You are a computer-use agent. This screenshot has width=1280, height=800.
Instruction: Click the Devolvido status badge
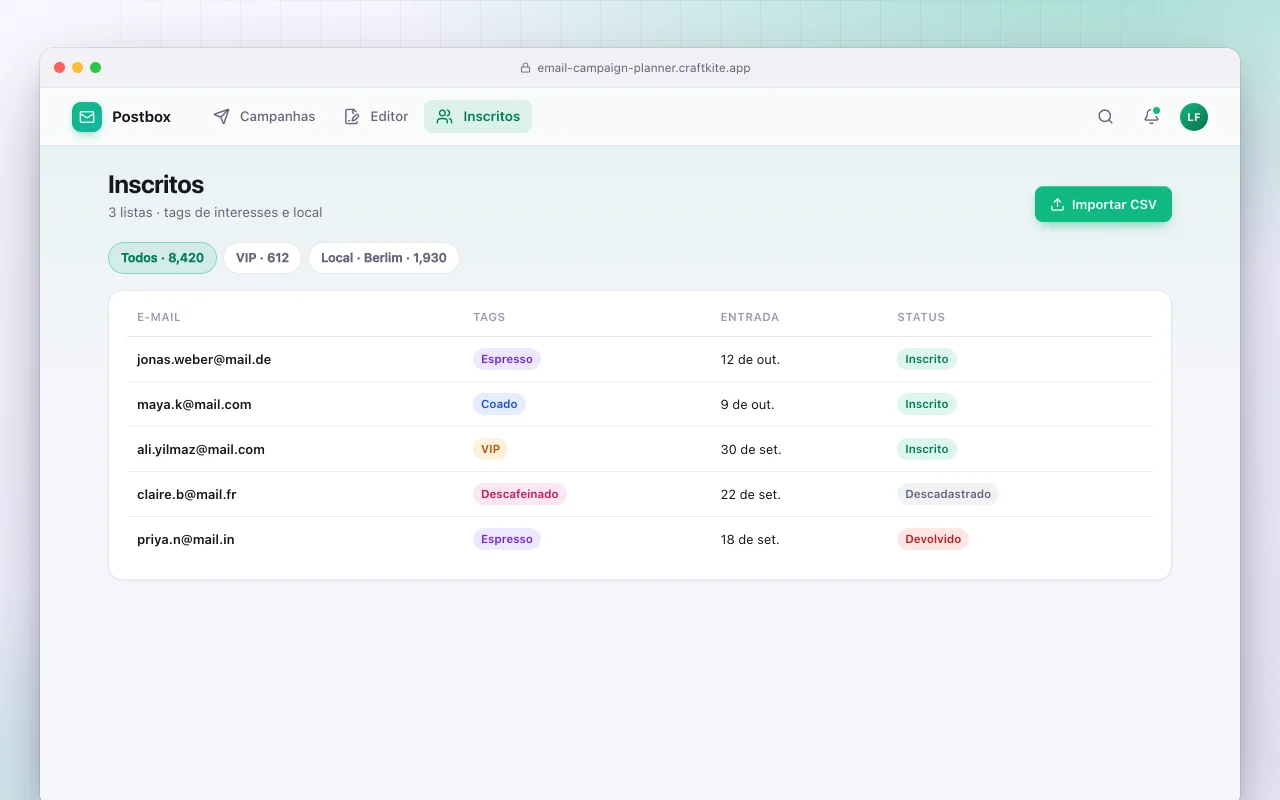pos(933,539)
